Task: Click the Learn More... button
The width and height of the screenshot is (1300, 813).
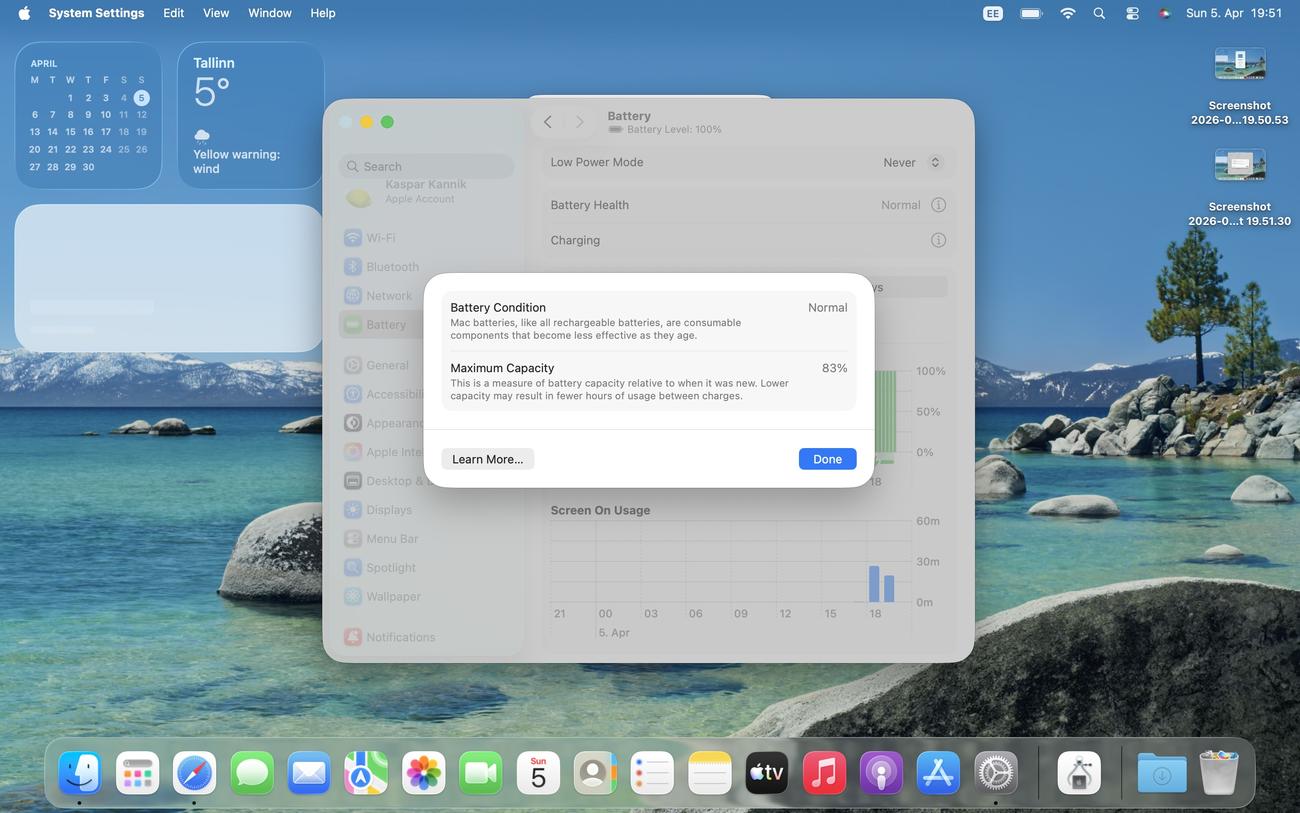Action: pos(487,459)
